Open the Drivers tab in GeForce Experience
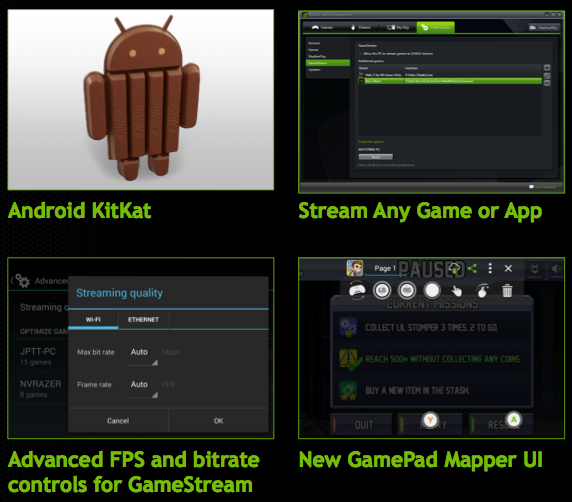The width and height of the screenshot is (572, 502). click(360, 27)
